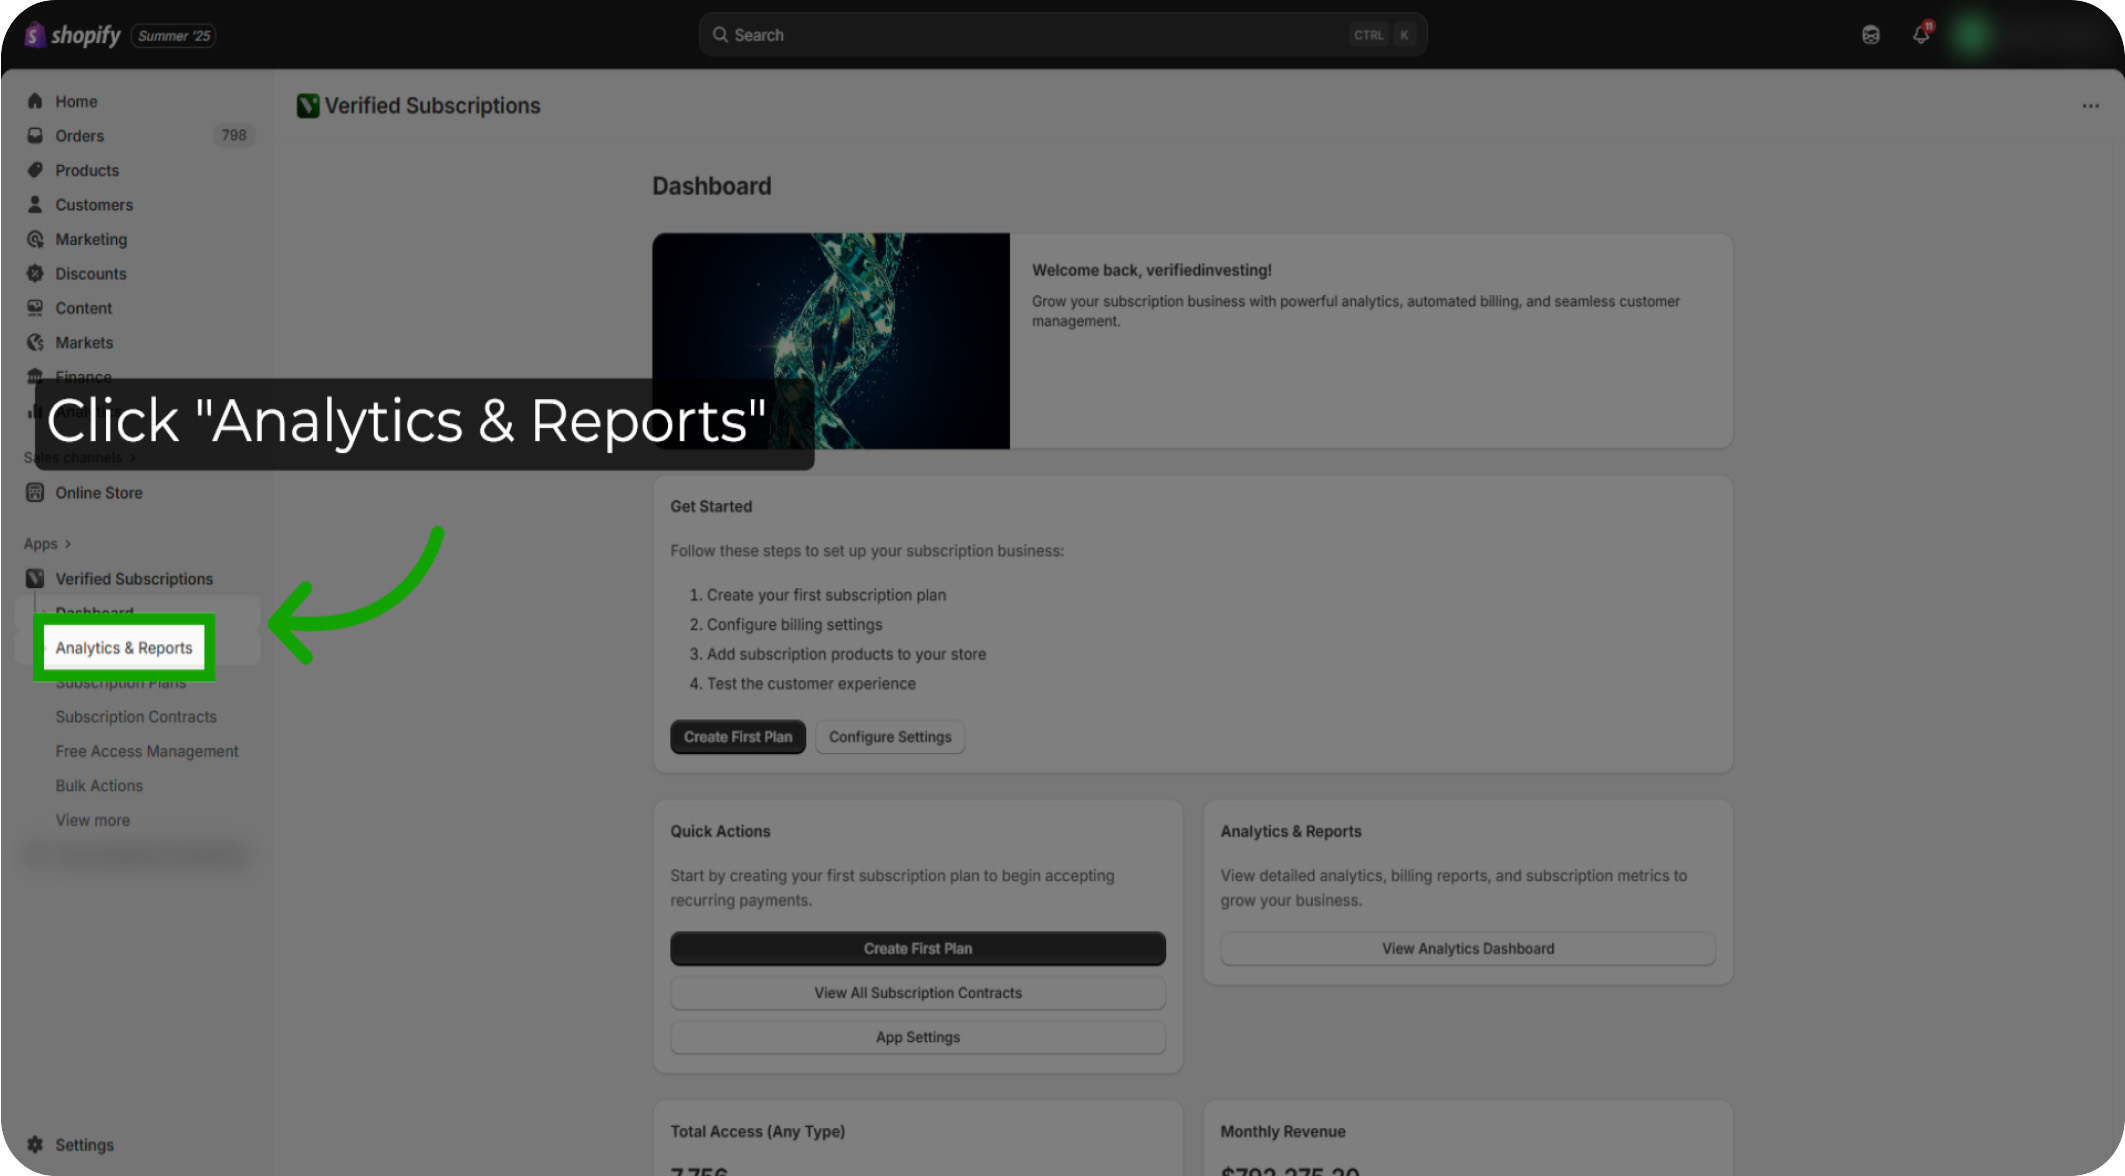Click View All Subscription Contracts

(x=918, y=993)
